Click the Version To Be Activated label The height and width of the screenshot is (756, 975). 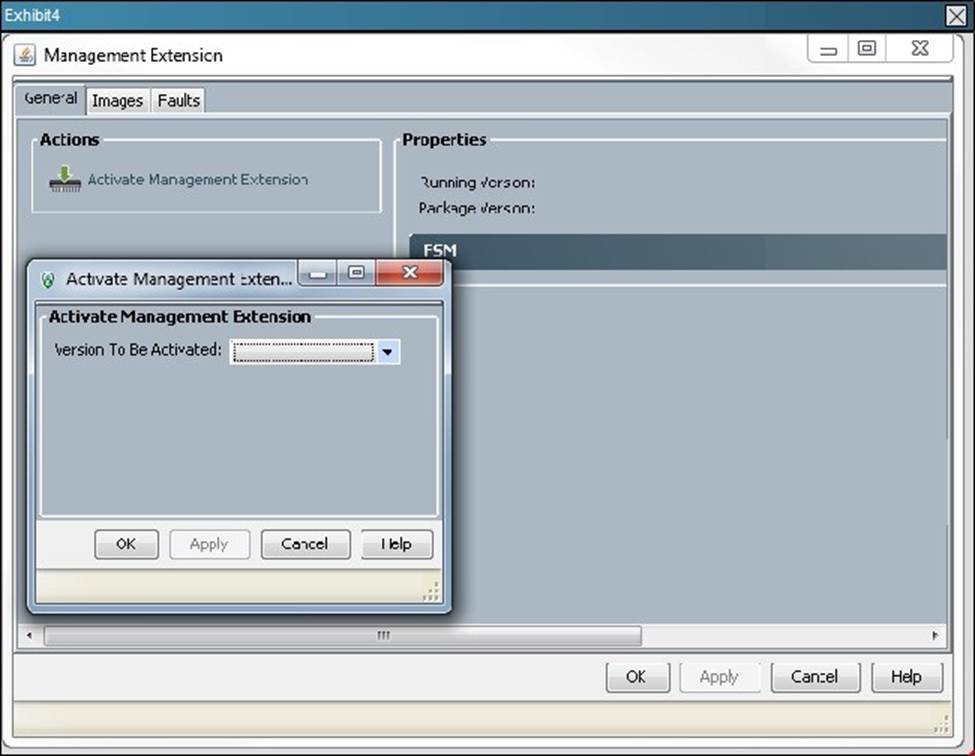pyautogui.click(x=138, y=350)
